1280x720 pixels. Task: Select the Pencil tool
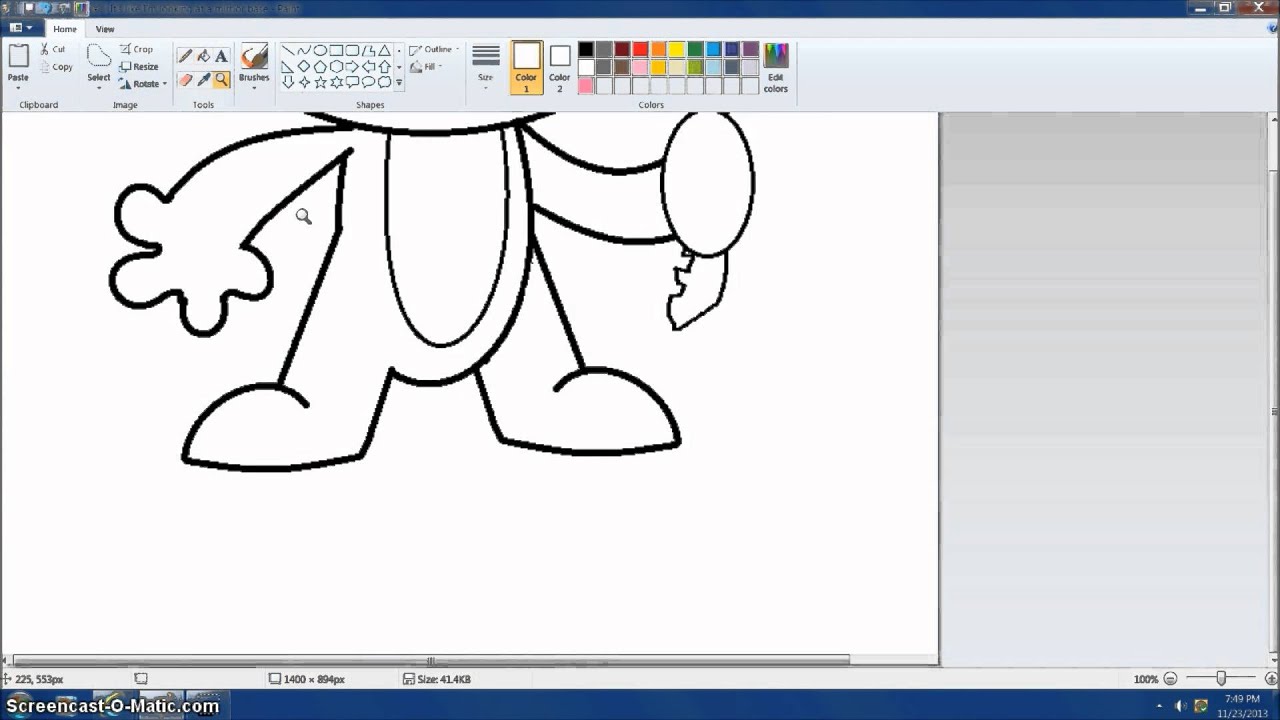pos(185,56)
